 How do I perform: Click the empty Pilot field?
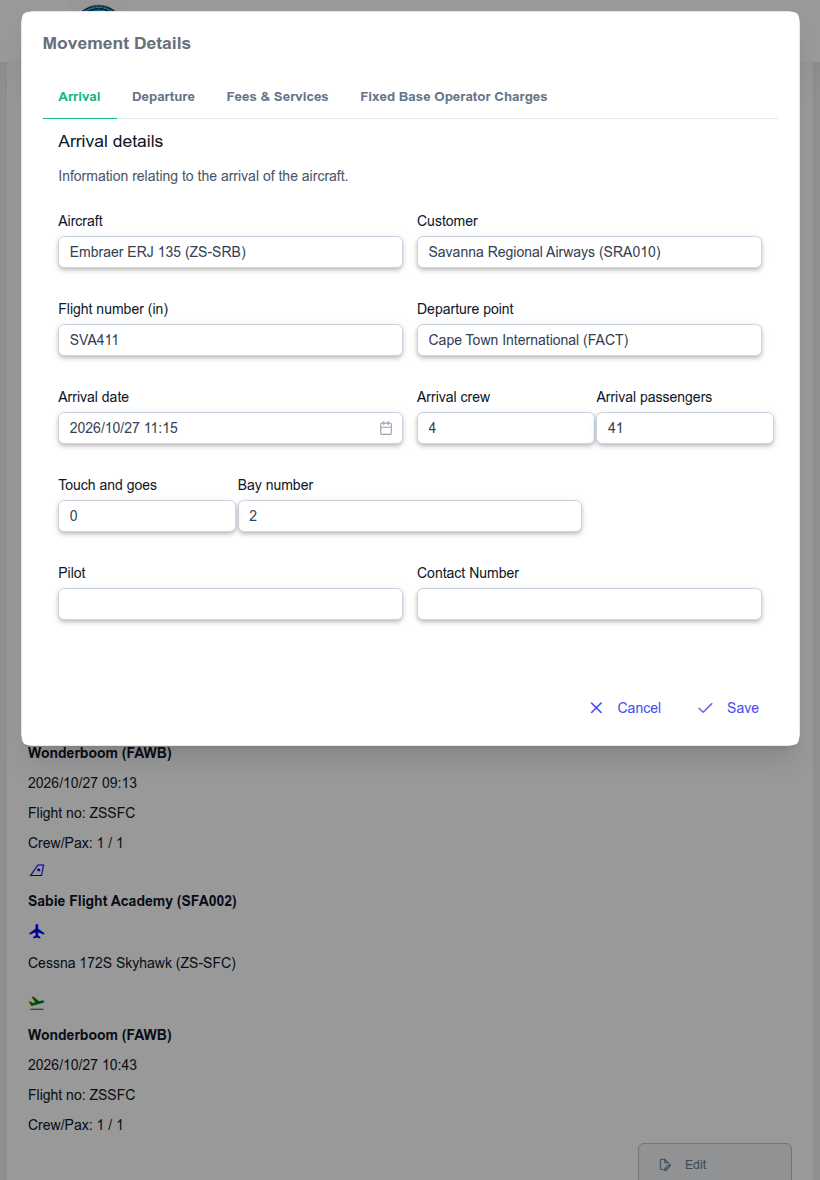click(x=230, y=604)
